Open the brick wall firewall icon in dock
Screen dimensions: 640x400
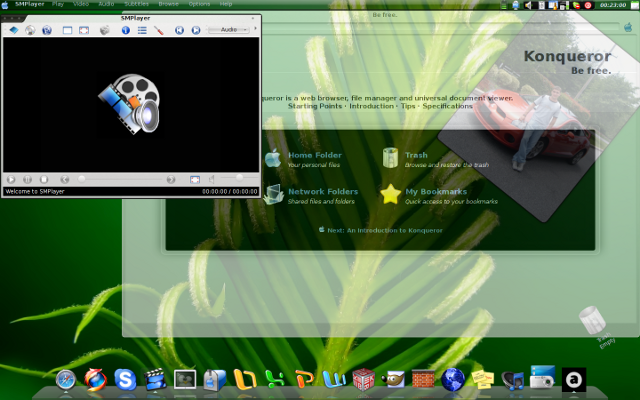point(423,380)
